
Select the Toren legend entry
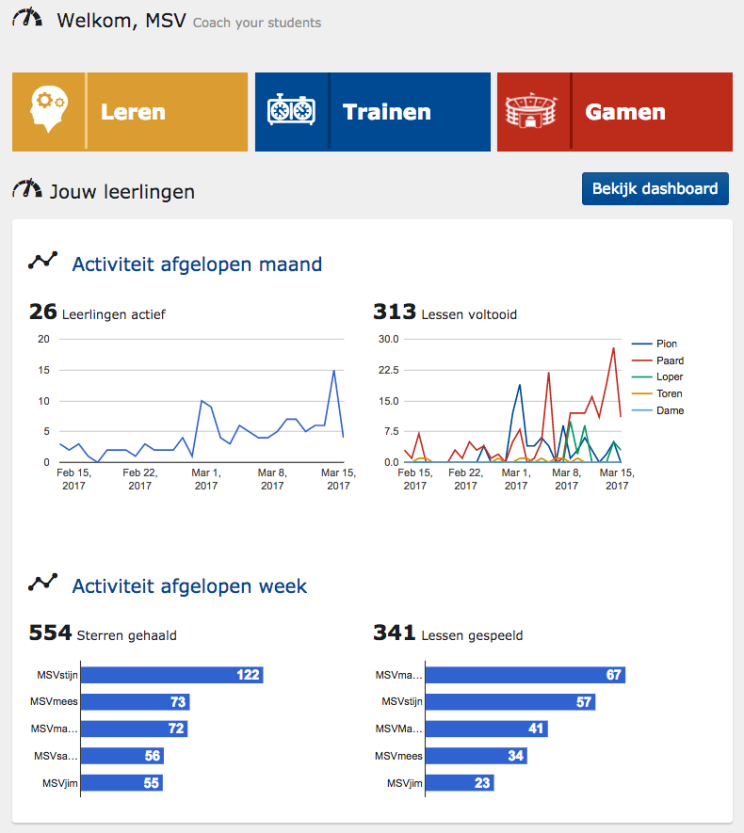pyautogui.click(x=657, y=394)
